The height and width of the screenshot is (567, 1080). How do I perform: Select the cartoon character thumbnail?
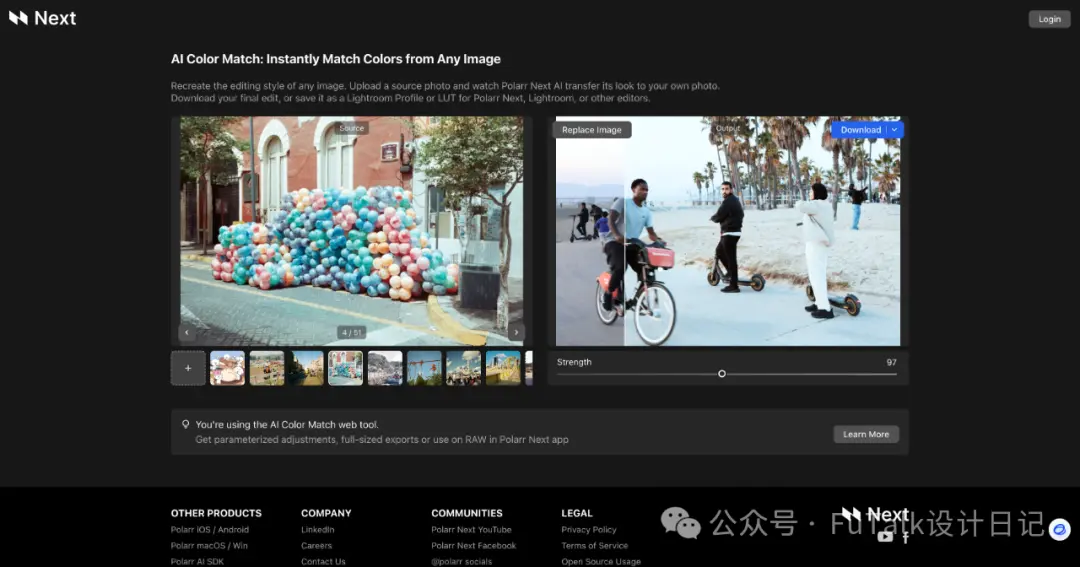pos(227,368)
